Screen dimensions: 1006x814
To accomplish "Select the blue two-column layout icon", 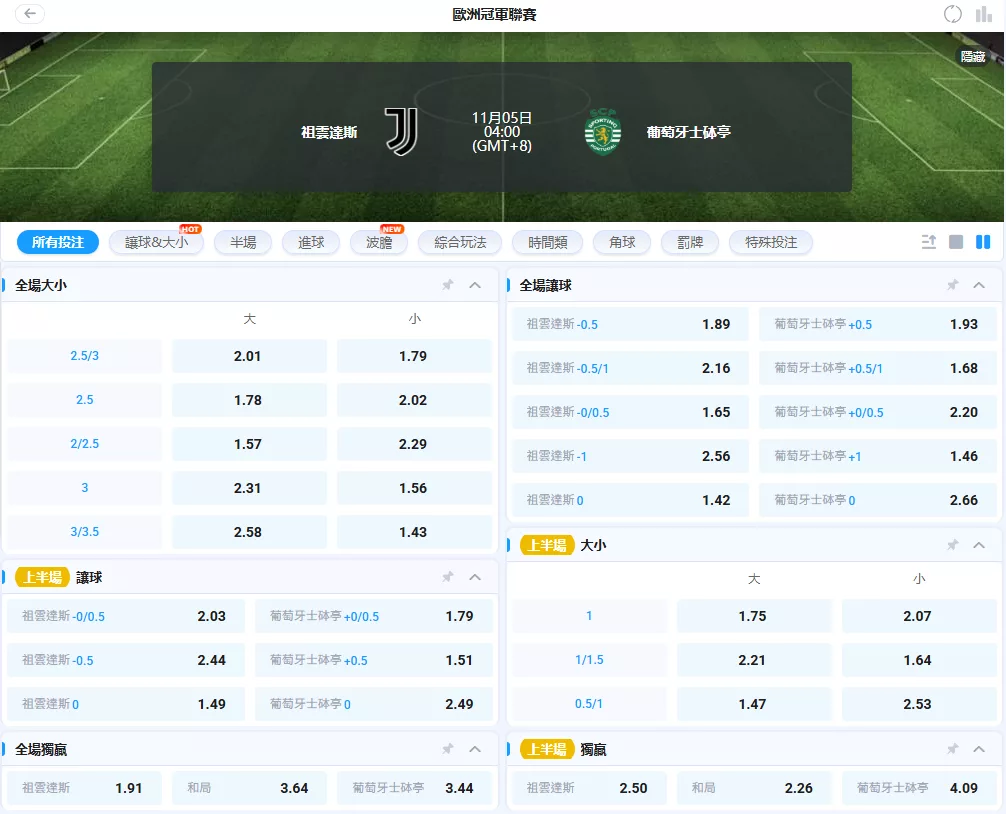I will pos(986,241).
